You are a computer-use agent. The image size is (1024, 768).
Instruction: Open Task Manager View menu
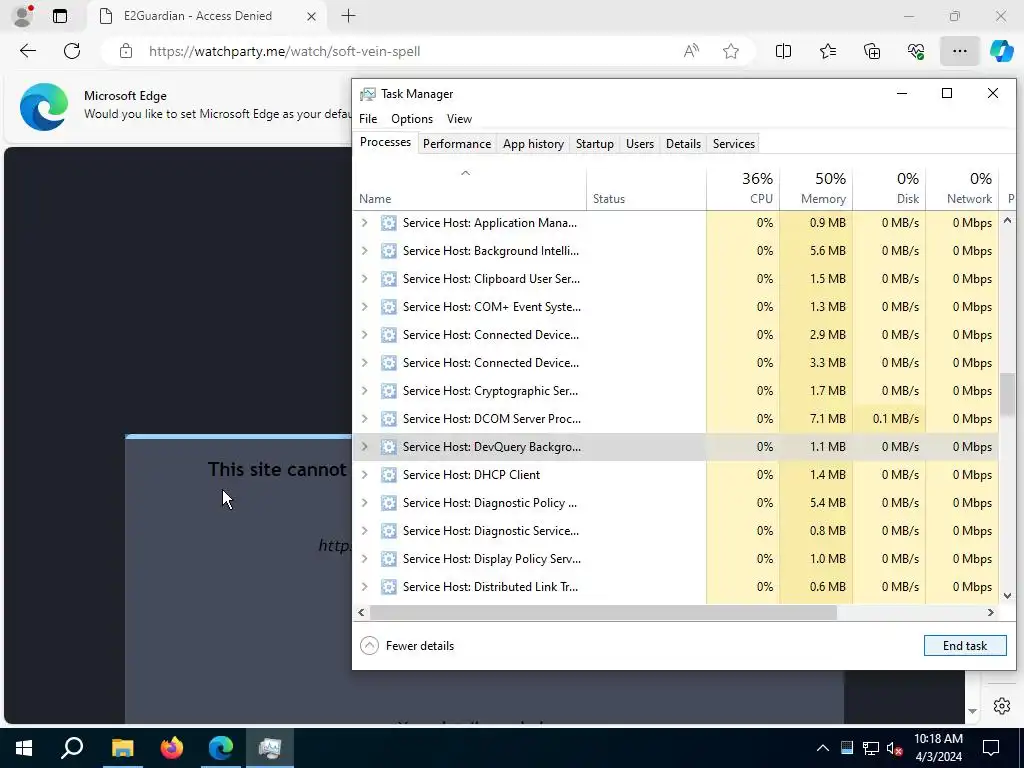pyautogui.click(x=459, y=119)
